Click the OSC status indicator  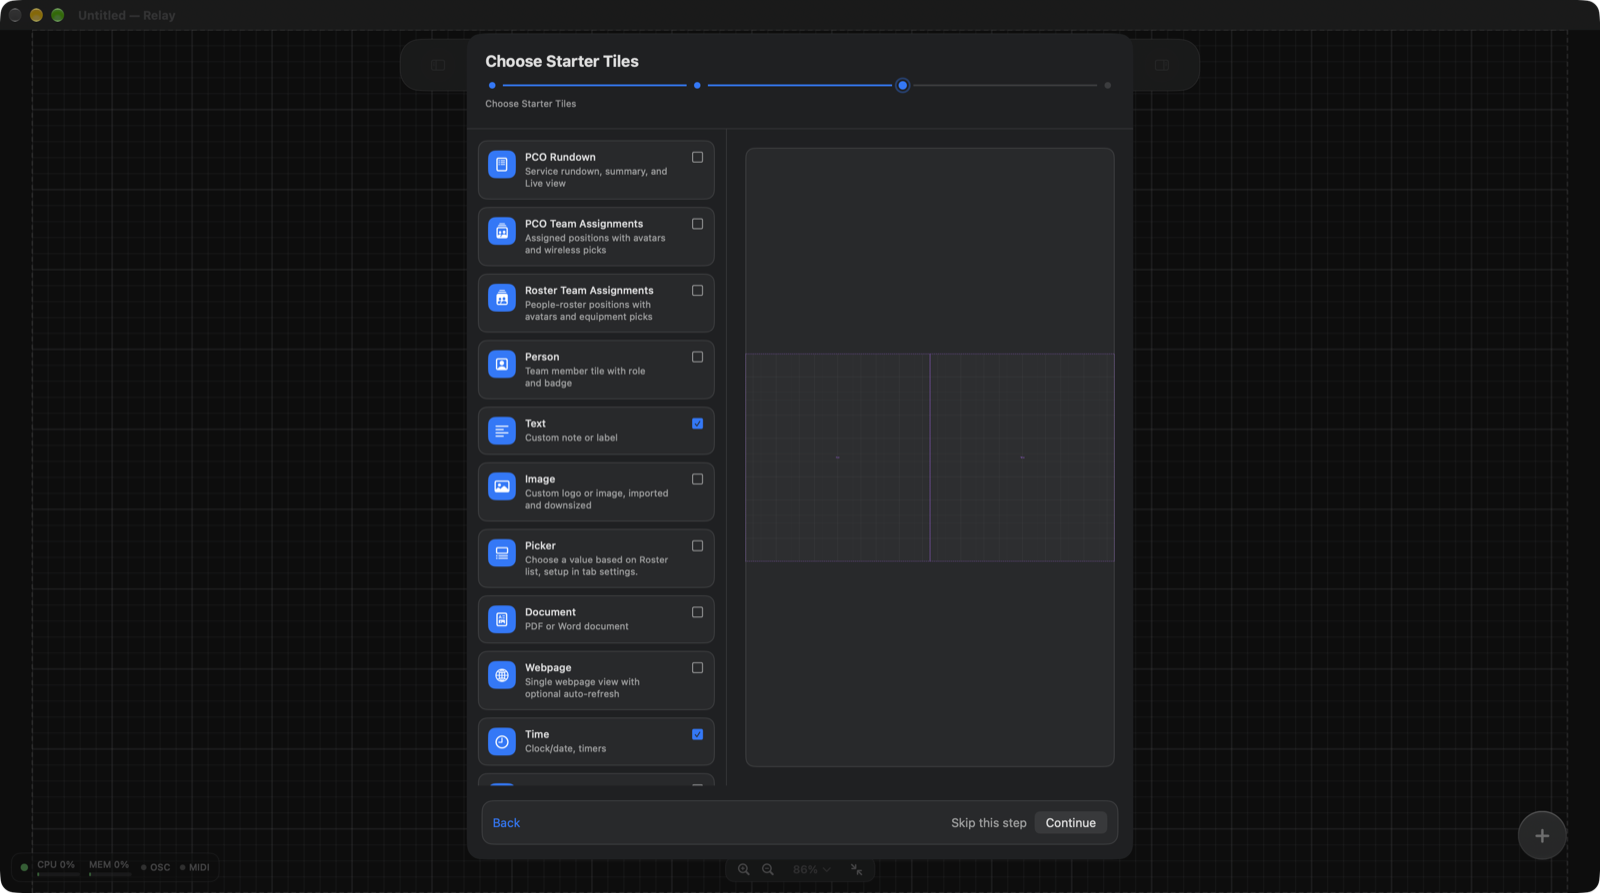pos(156,867)
